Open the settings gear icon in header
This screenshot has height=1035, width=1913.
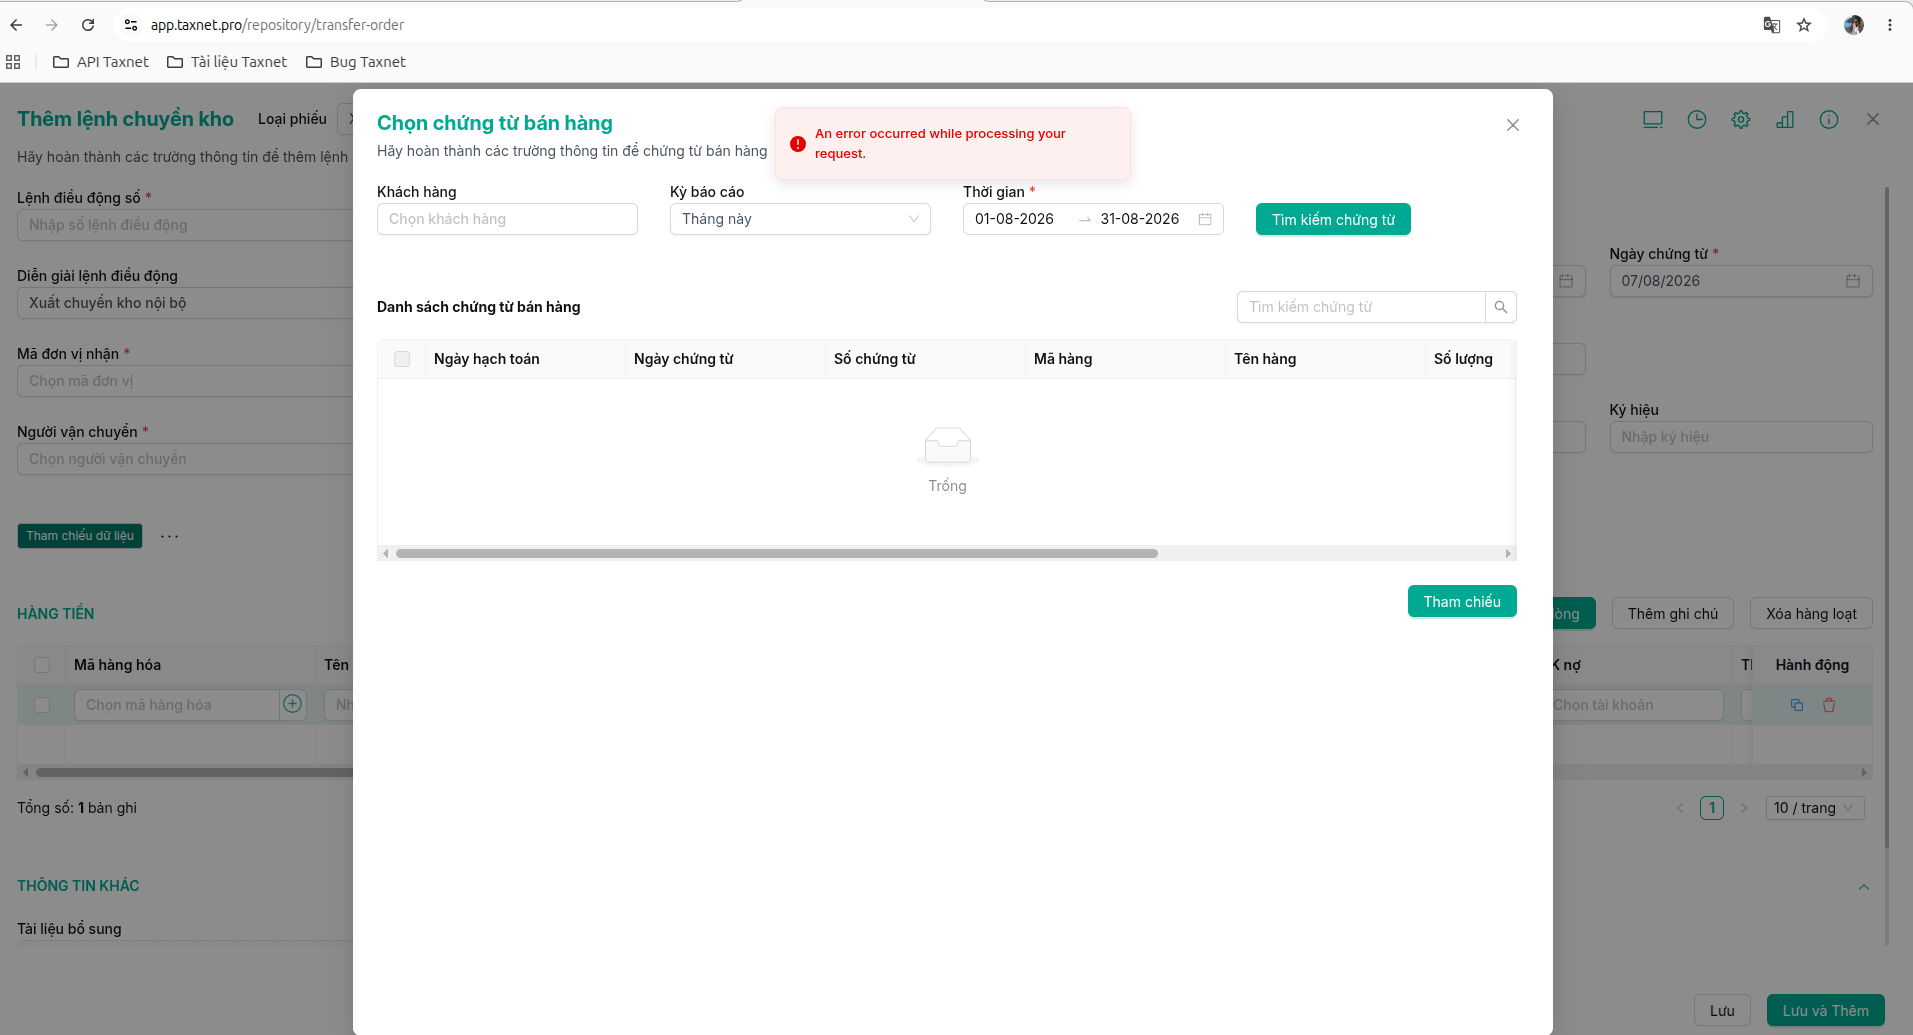pos(1741,120)
